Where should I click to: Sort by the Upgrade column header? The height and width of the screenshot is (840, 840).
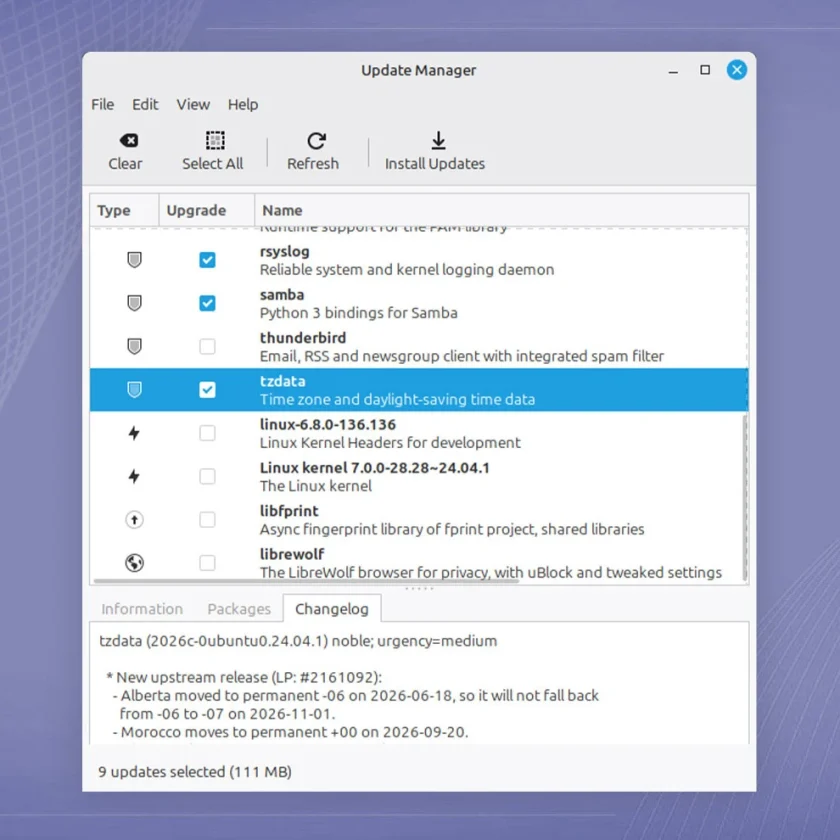click(207, 210)
